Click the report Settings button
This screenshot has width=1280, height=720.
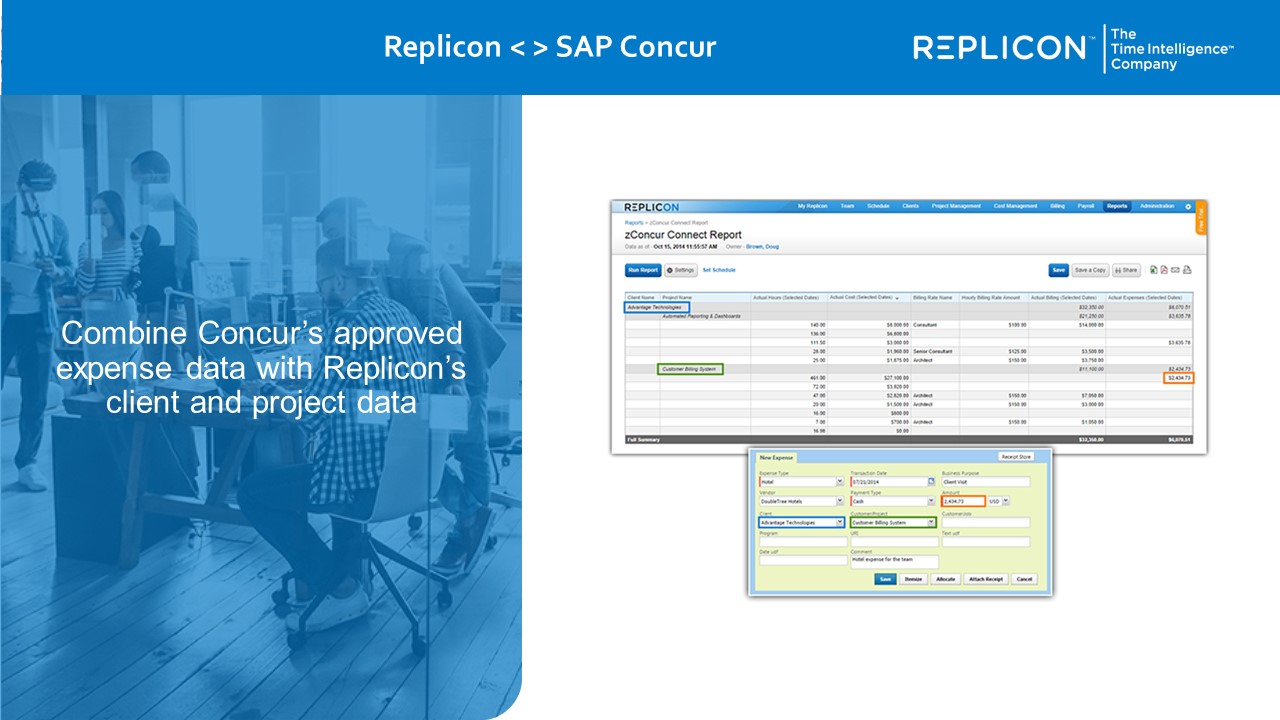[x=681, y=270]
